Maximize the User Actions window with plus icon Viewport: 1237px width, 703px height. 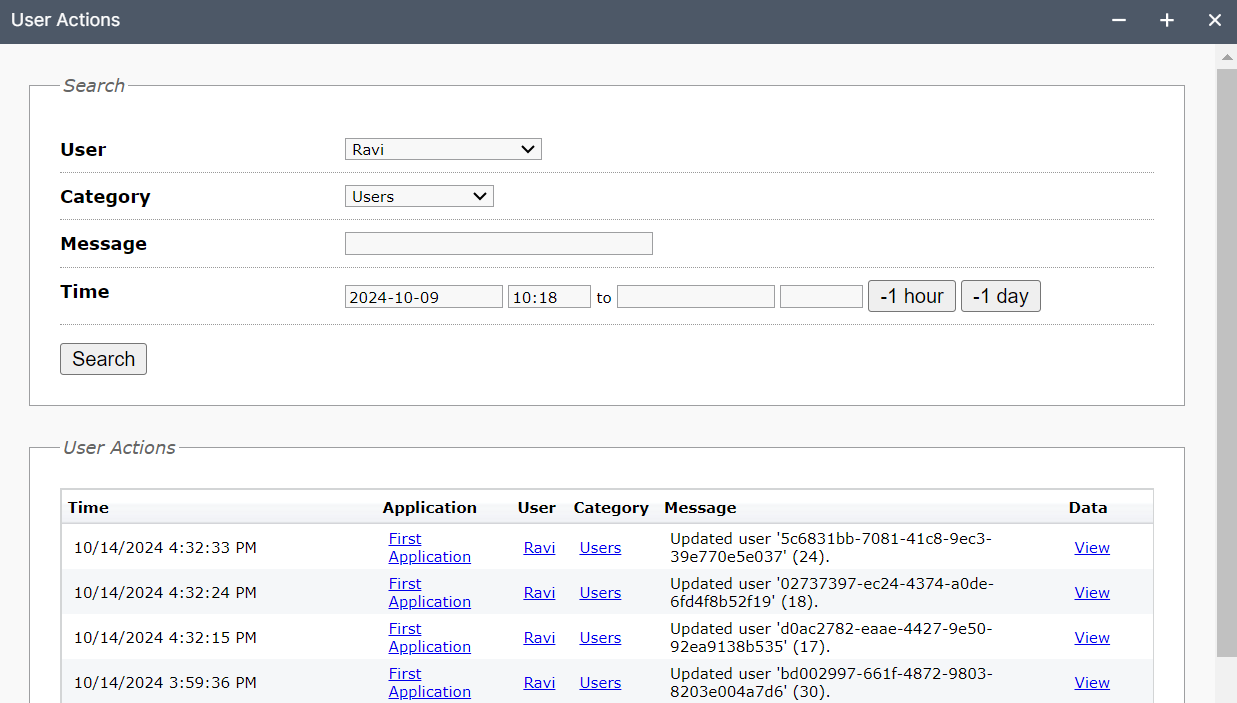tap(1167, 20)
